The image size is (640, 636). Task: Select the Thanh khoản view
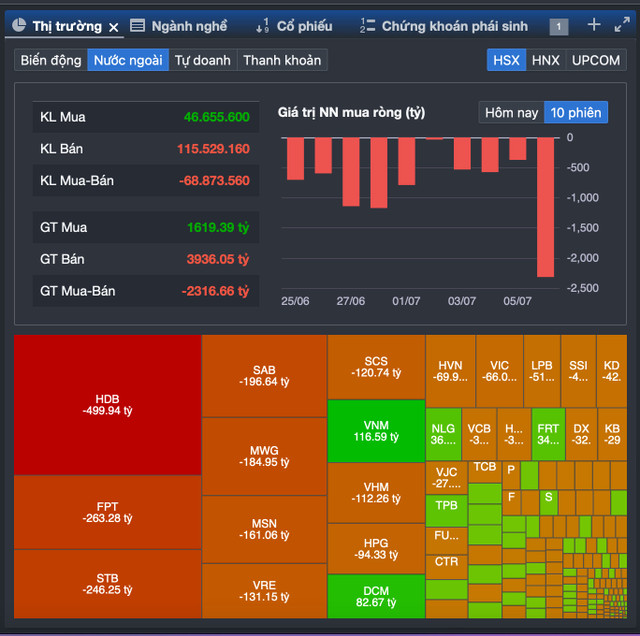coord(282,60)
